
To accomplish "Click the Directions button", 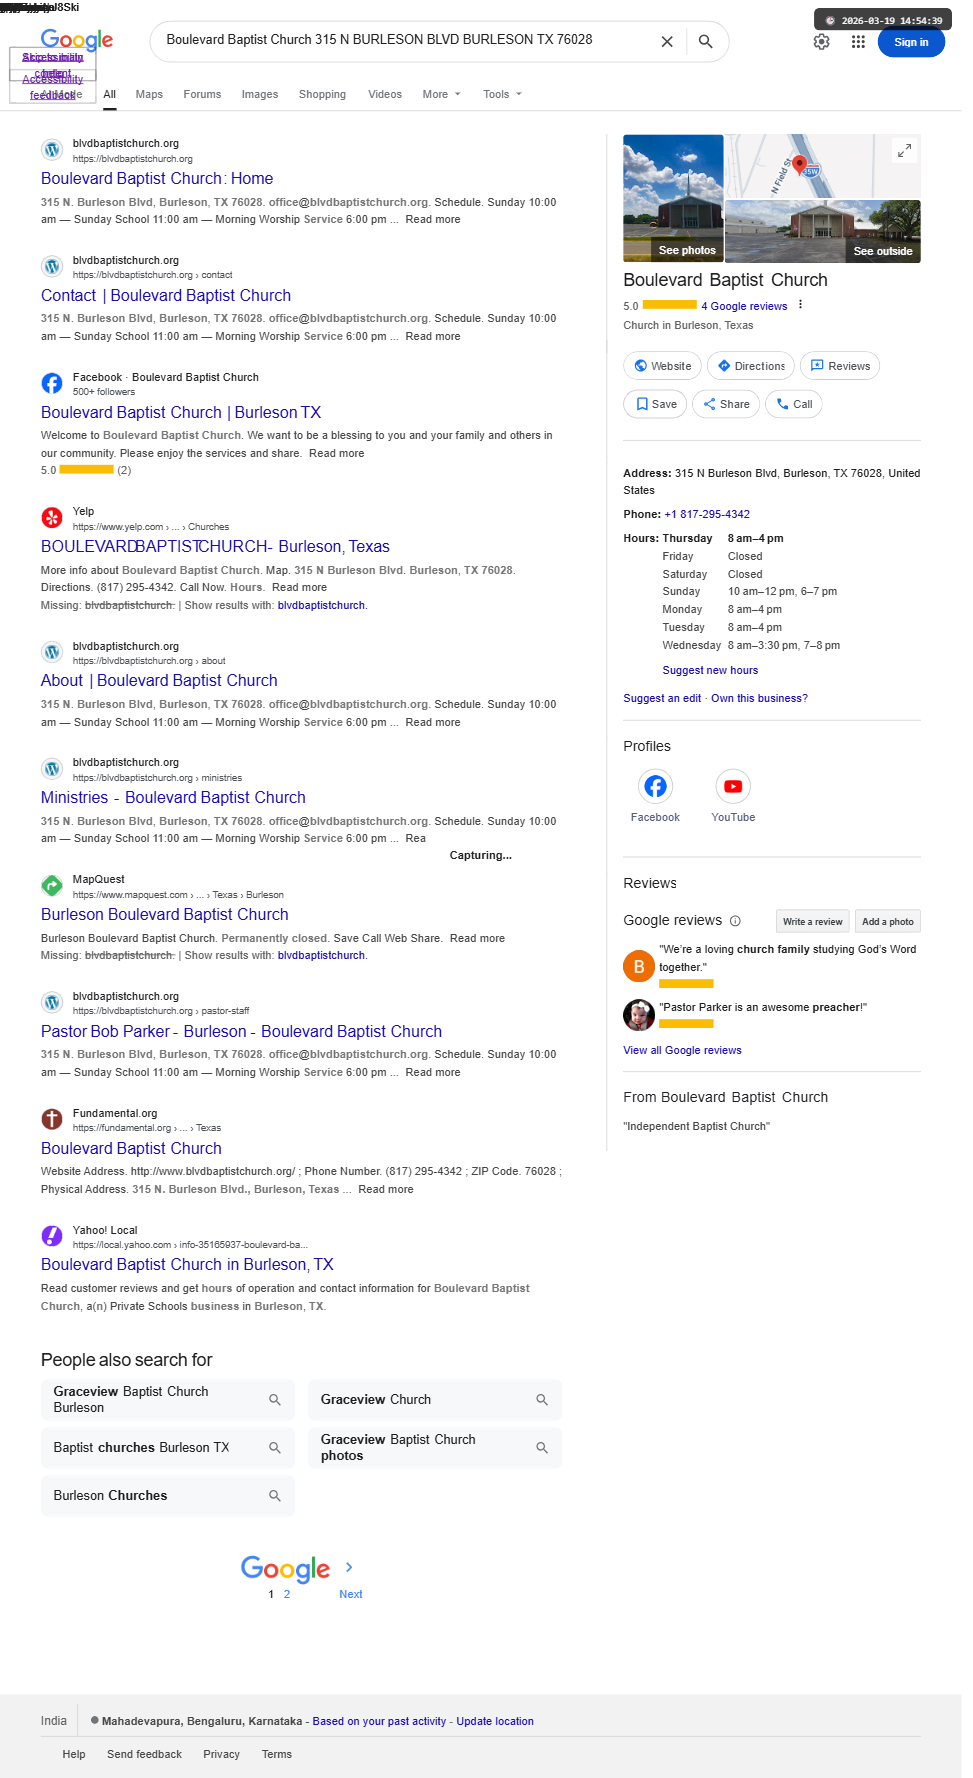I will click(751, 366).
